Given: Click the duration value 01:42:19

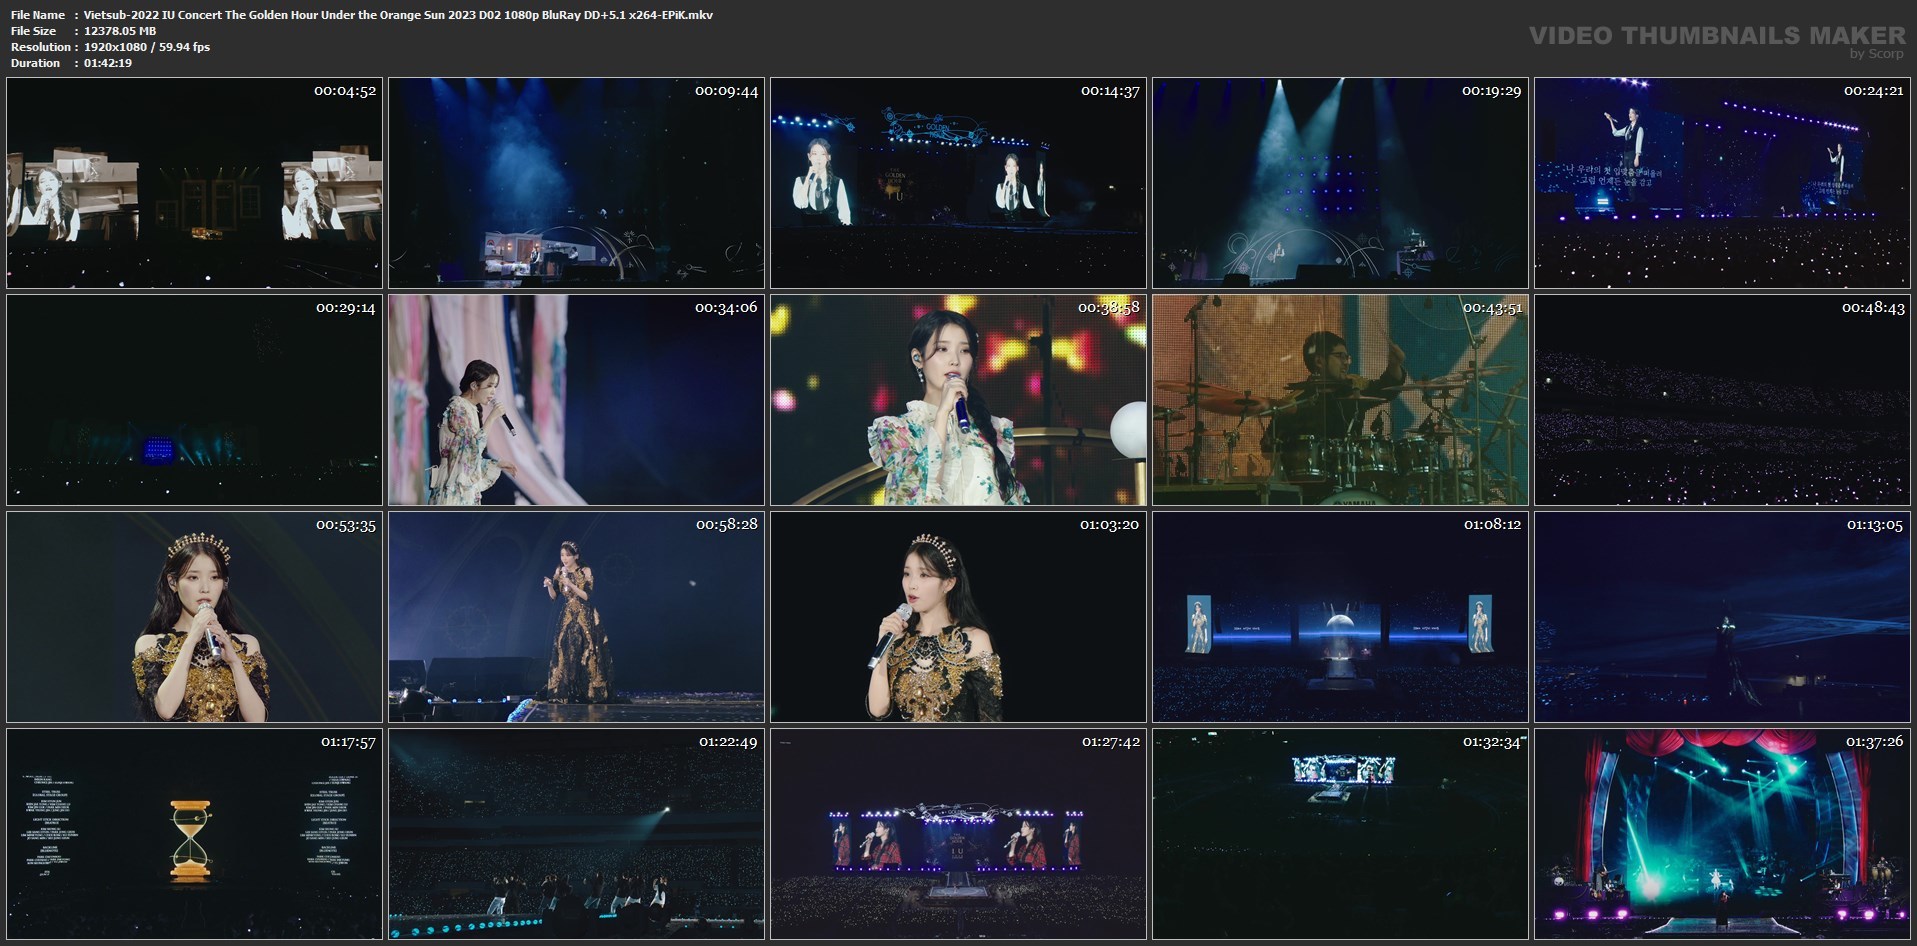Looking at the screenshot, I should (x=107, y=63).
